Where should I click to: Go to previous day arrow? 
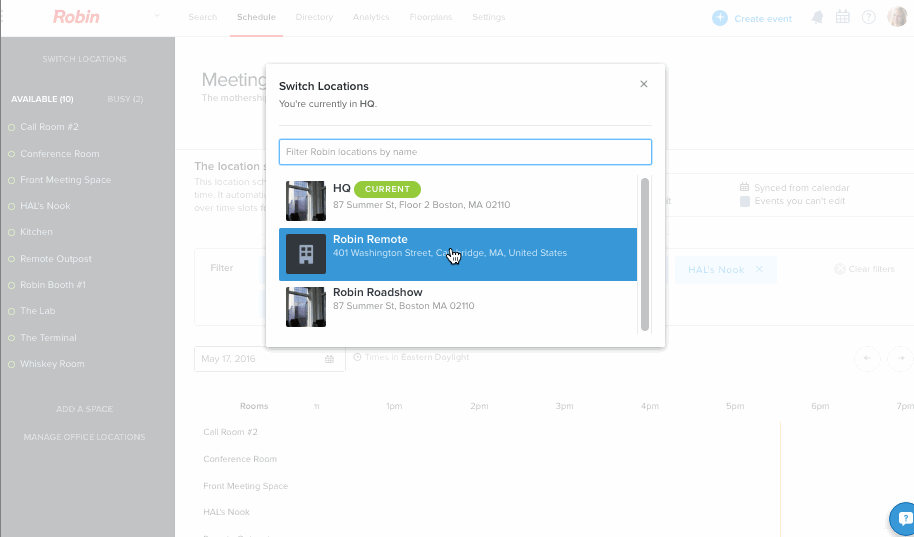click(867, 358)
